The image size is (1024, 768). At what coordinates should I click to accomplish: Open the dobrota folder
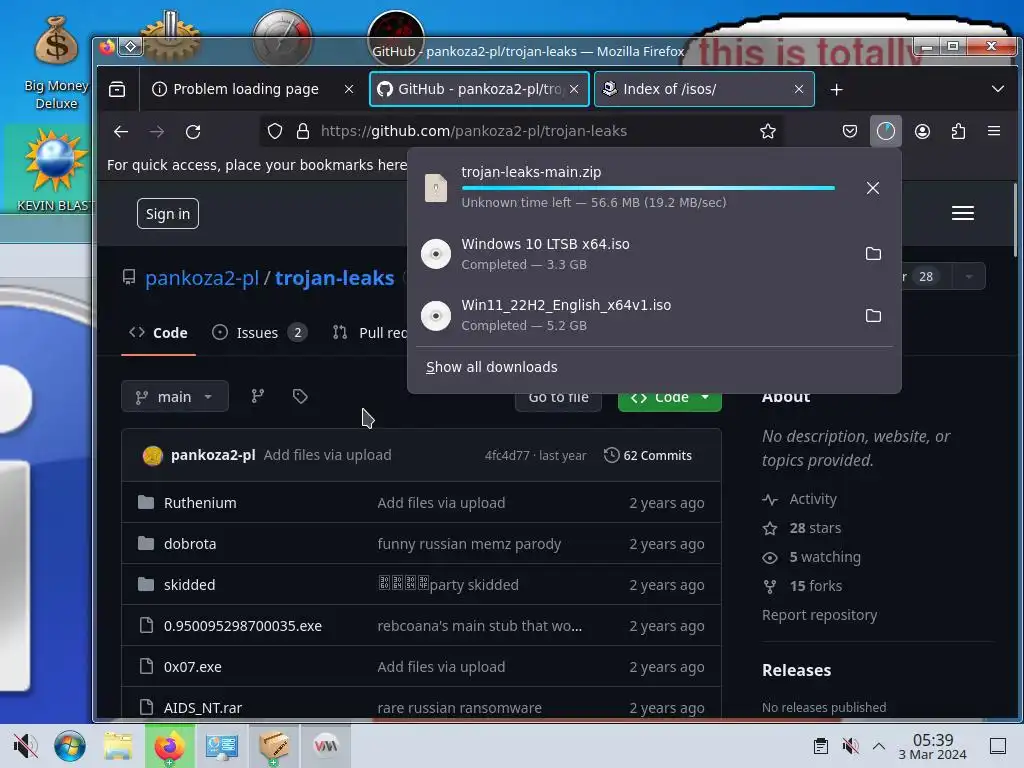pyautogui.click(x=190, y=544)
